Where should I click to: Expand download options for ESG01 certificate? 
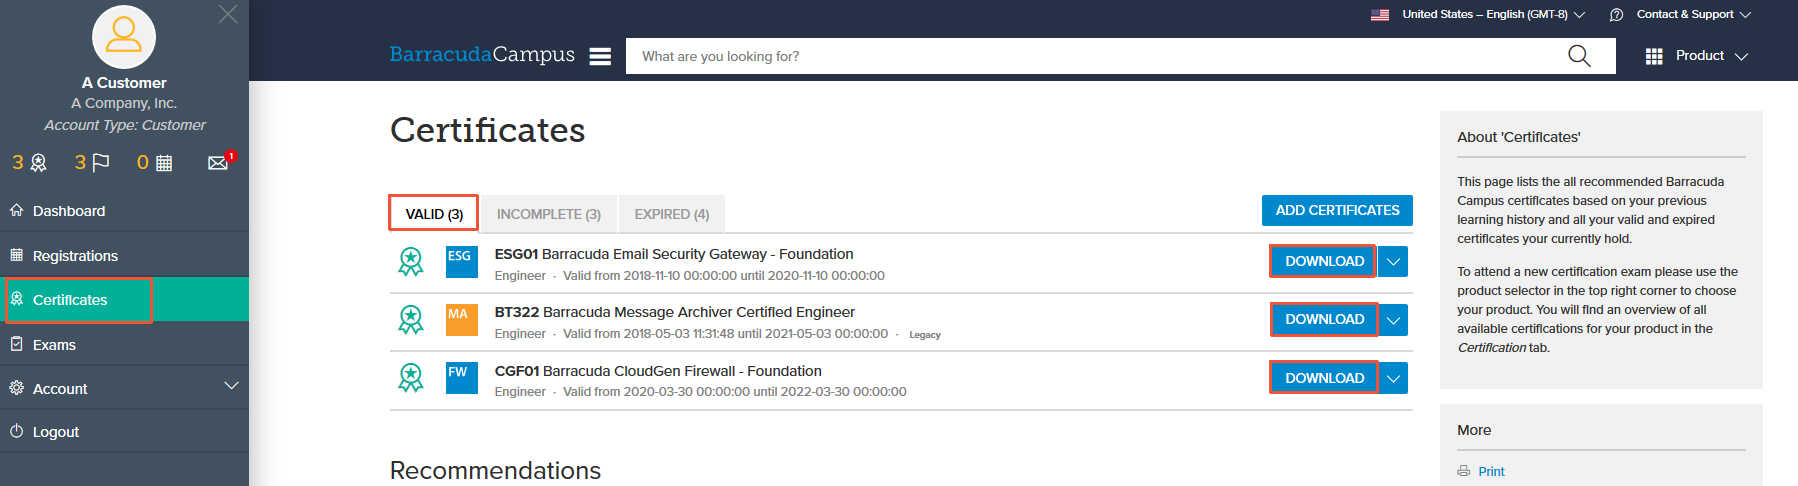pos(1393,262)
